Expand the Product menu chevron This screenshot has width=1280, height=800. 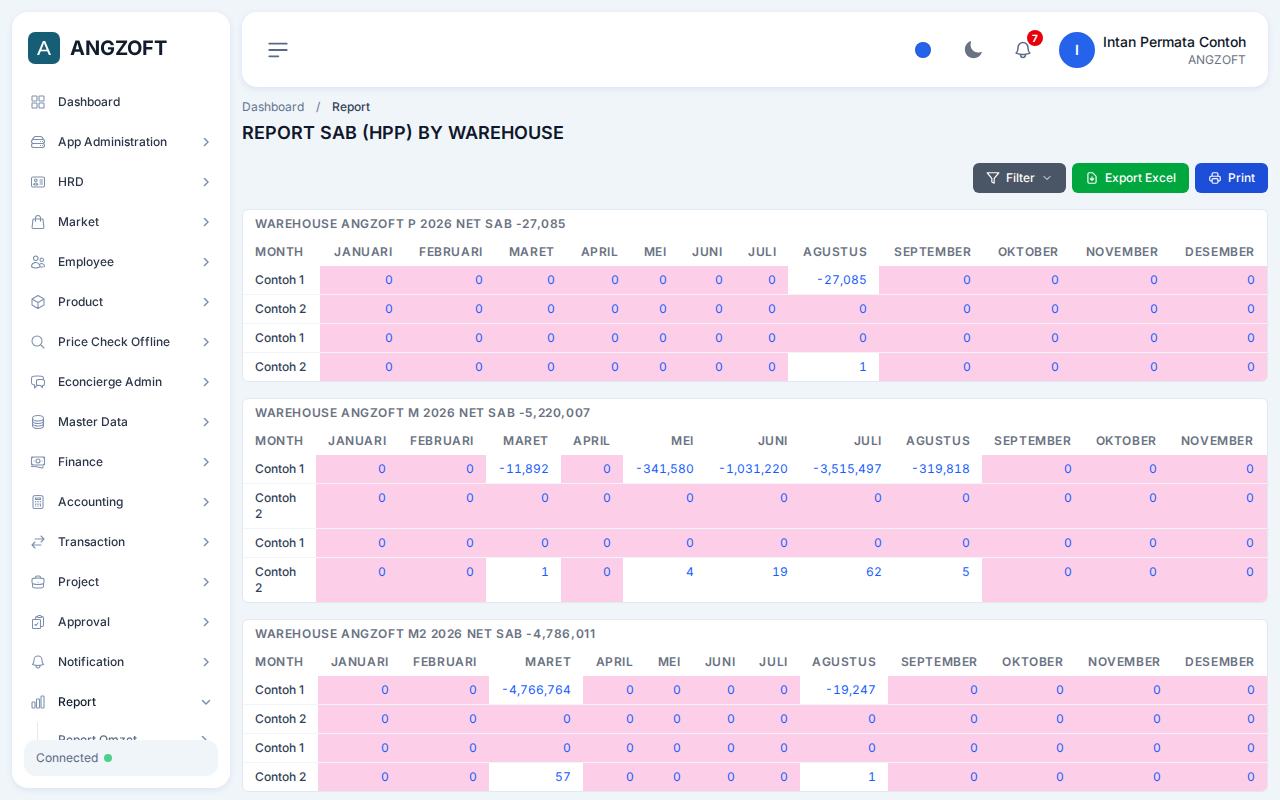pyautogui.click(x=206, y=302)
